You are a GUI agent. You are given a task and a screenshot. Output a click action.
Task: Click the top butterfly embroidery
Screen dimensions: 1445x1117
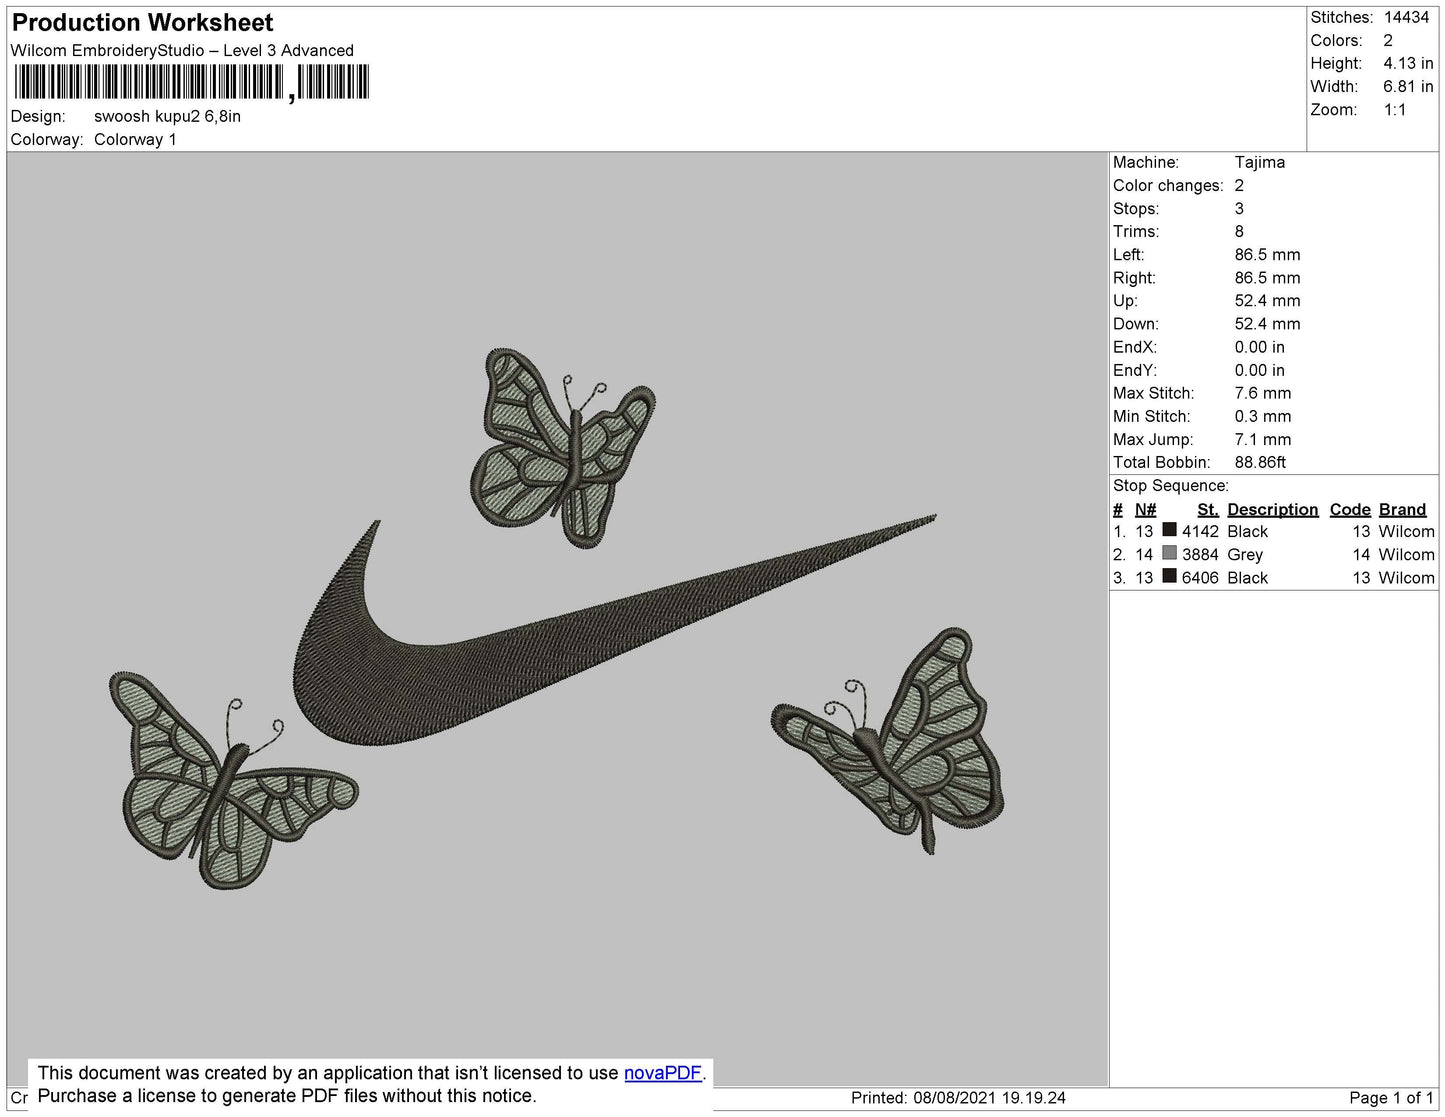tap(561, 447)
